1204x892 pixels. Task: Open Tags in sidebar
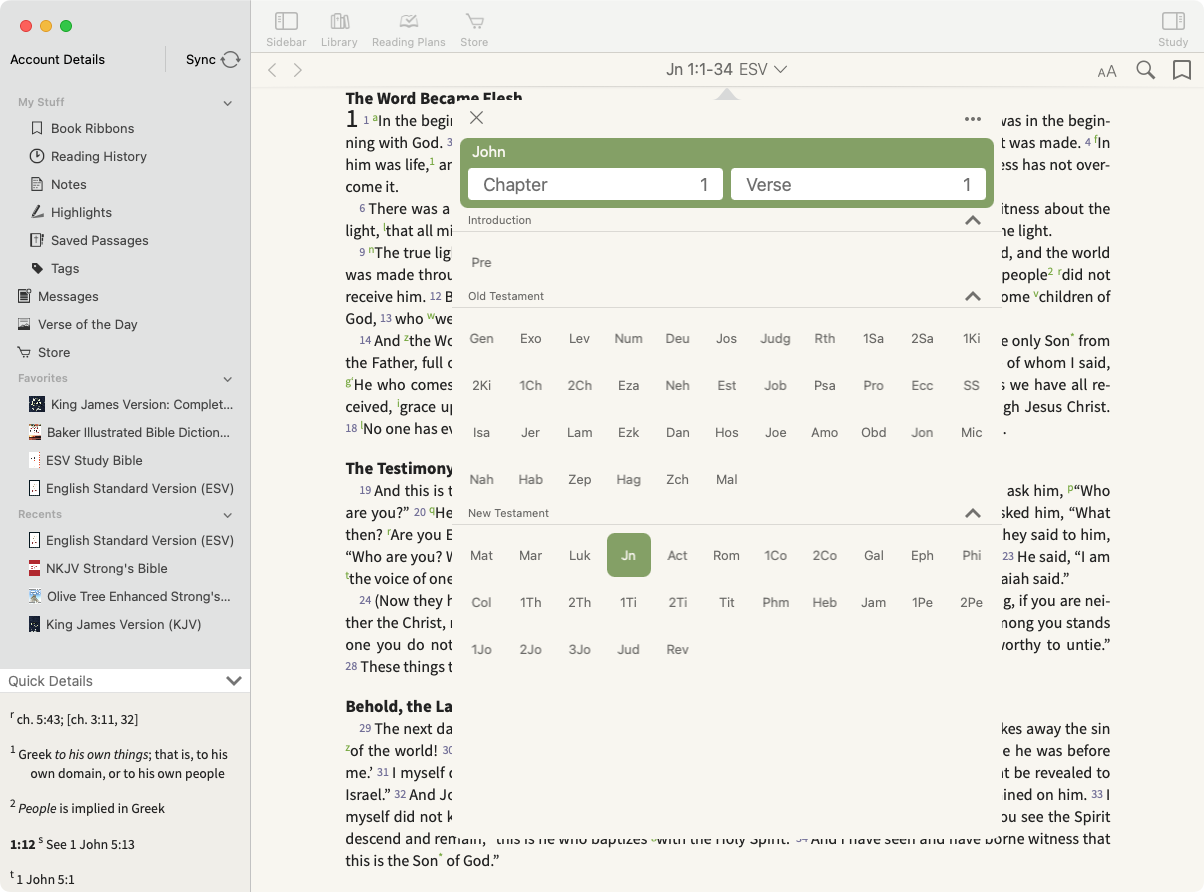65,268
